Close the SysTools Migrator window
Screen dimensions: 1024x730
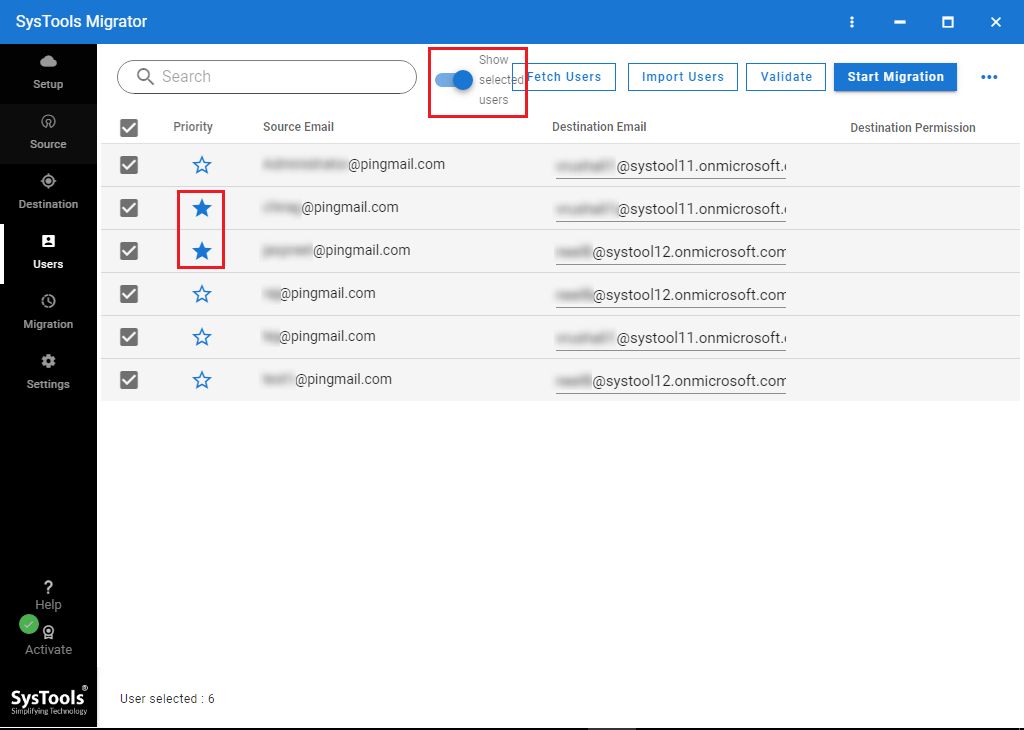(x=996, y=22)
